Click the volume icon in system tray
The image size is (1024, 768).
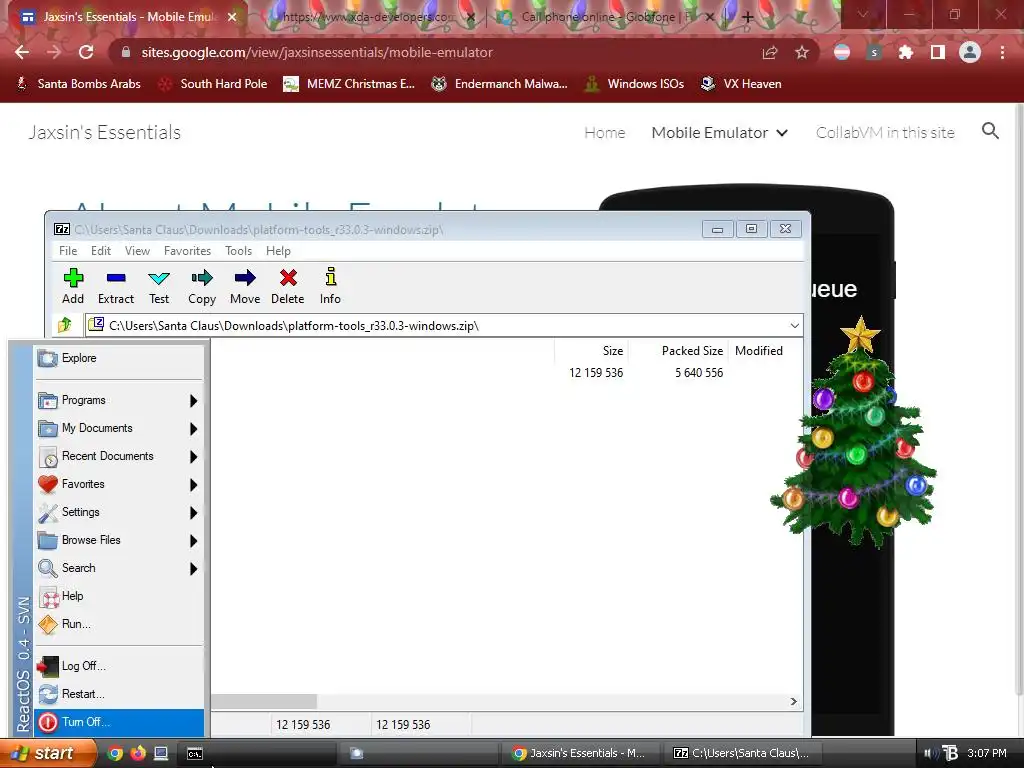pyautogui.click(x=930, y=753)
